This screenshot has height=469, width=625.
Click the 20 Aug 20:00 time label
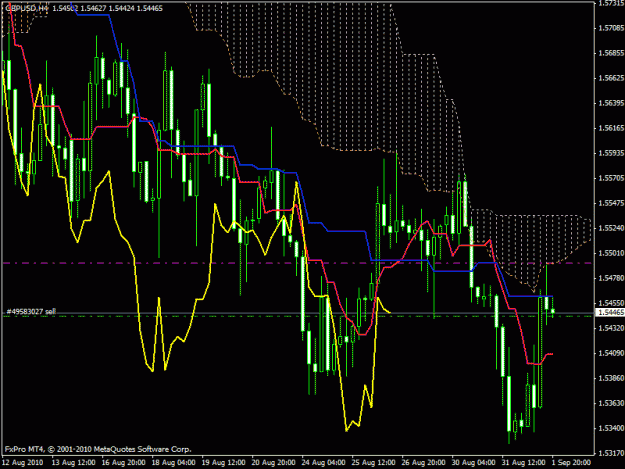[273, 462]
